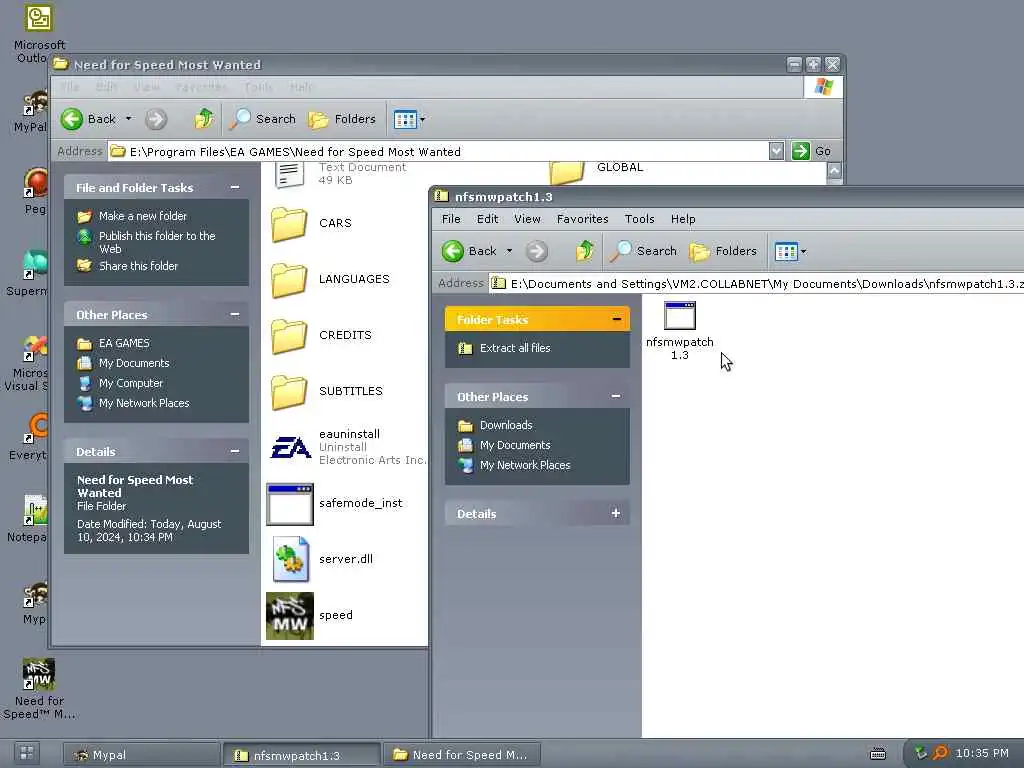Click address bar path in nfsmwpatch1.3 window
Image resolution: width=1024 pixels, height=768 pixels.
click(758, 284)
